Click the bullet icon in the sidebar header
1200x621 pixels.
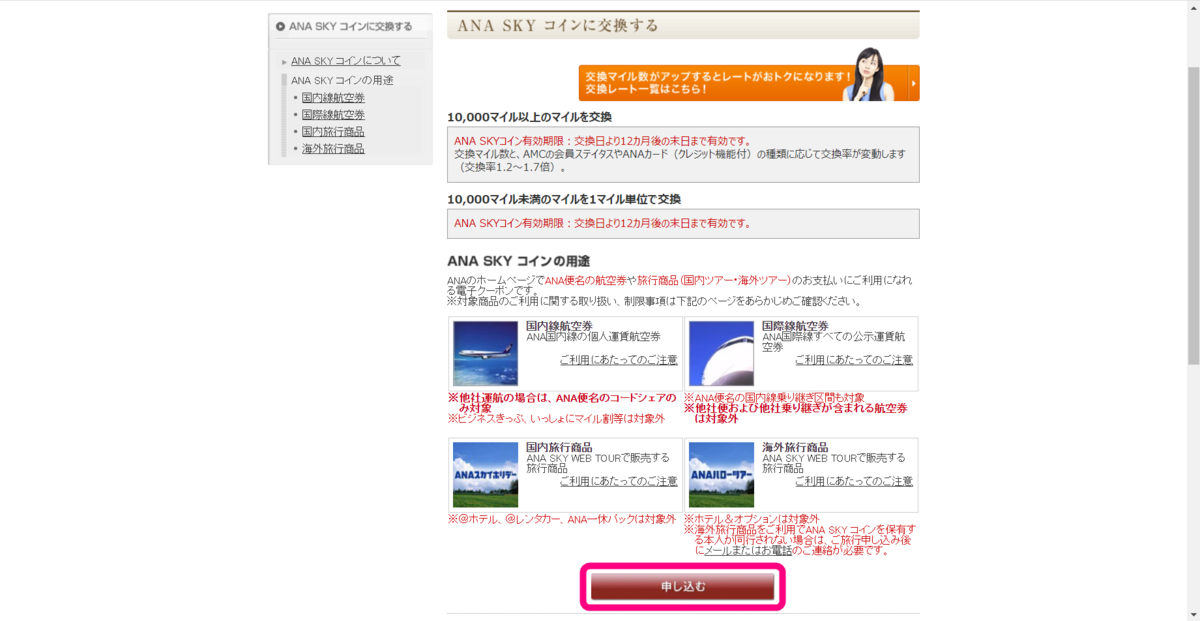(x=280, y=27)
